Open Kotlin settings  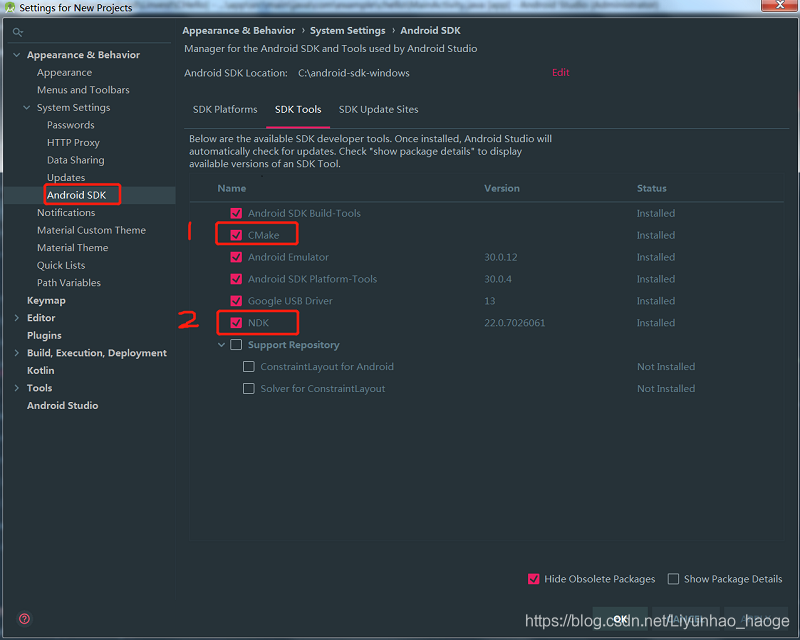pyautogui.click(x=40, y=371)
